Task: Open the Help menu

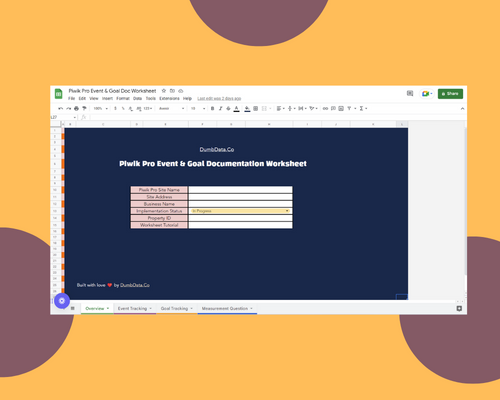Action: tap(187, 99)
